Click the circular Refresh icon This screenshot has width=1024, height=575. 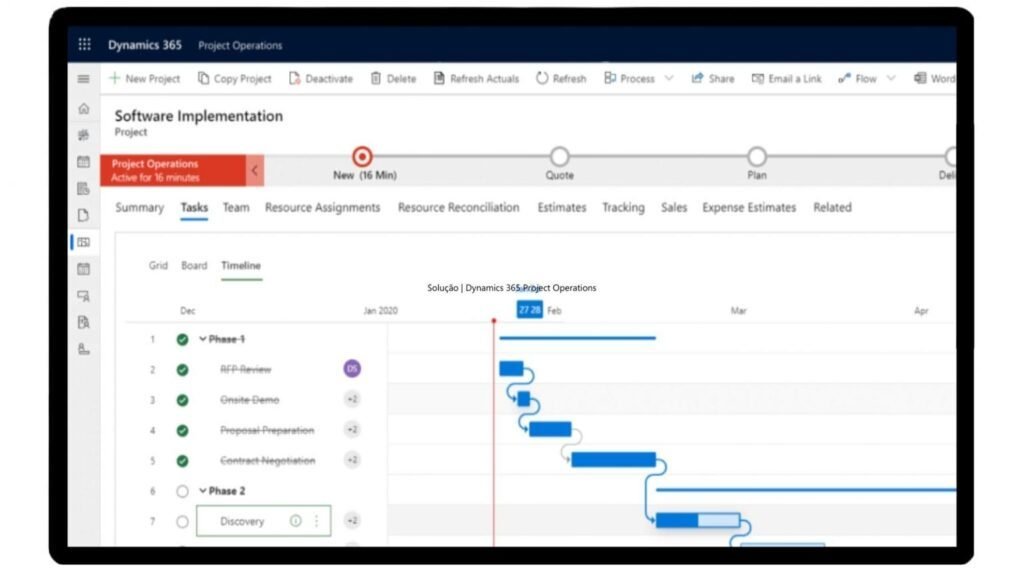(542, 78)
